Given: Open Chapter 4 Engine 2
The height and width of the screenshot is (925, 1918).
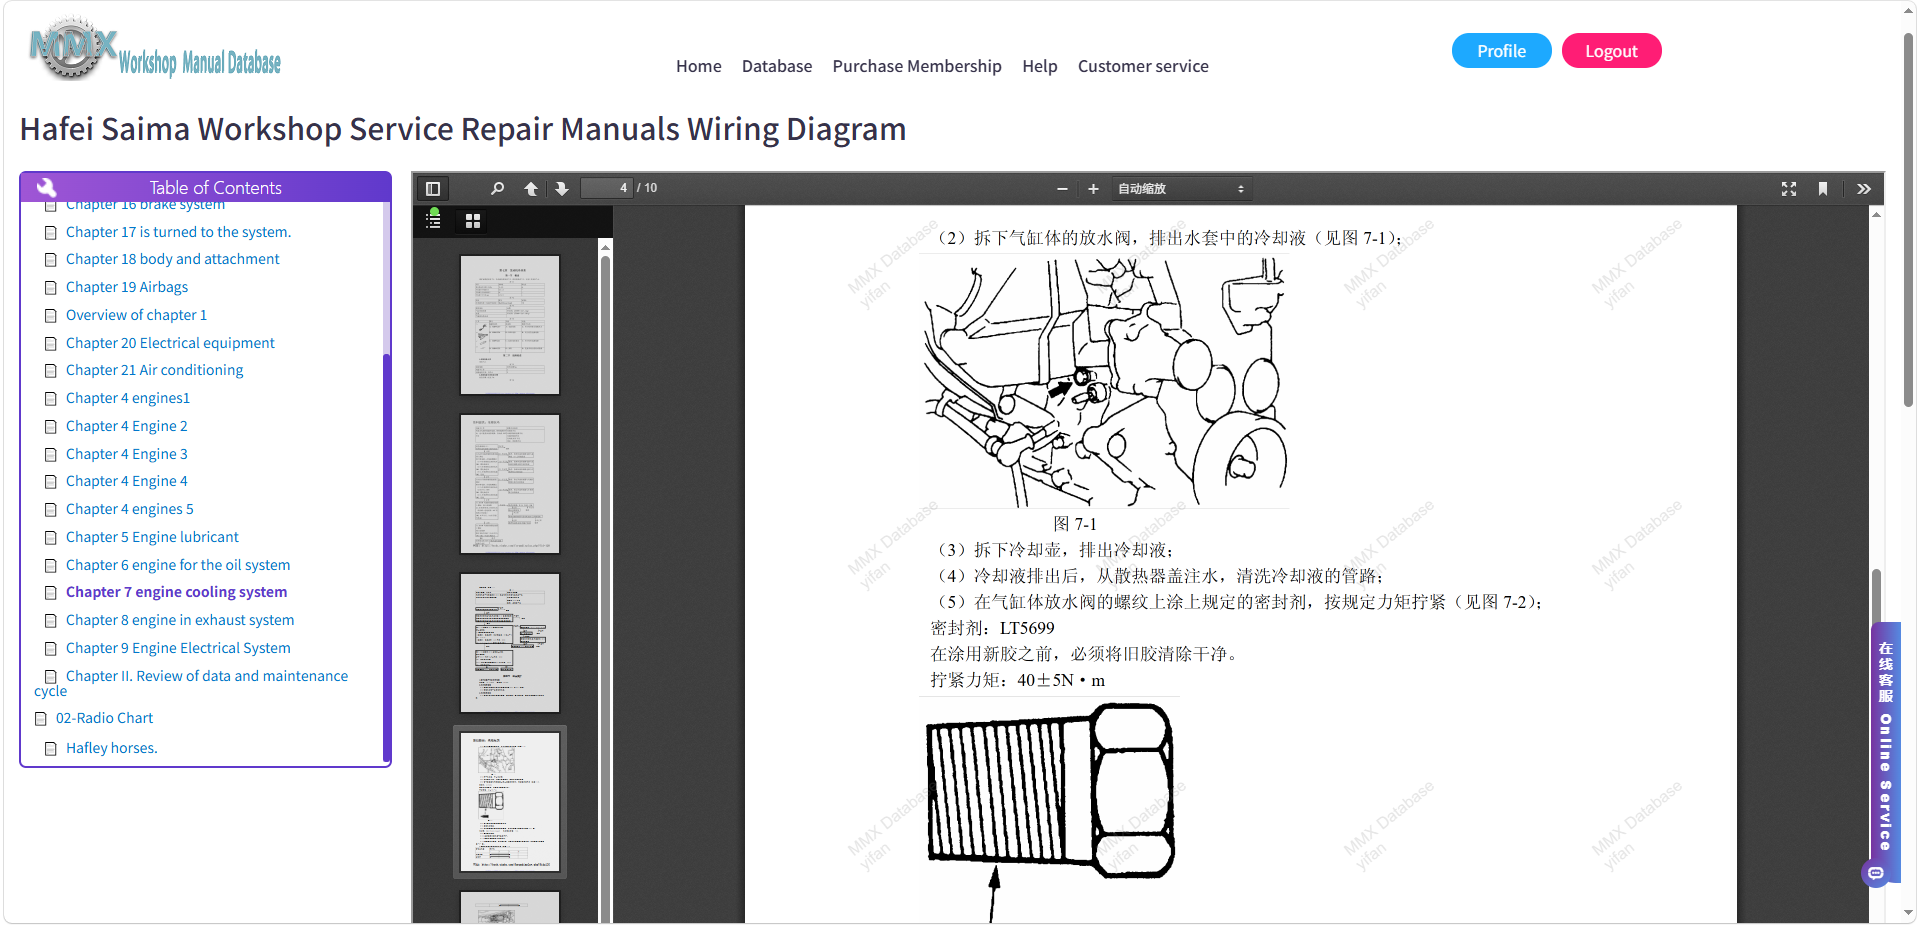Looking at the screenshot, I should pos(127,426).
